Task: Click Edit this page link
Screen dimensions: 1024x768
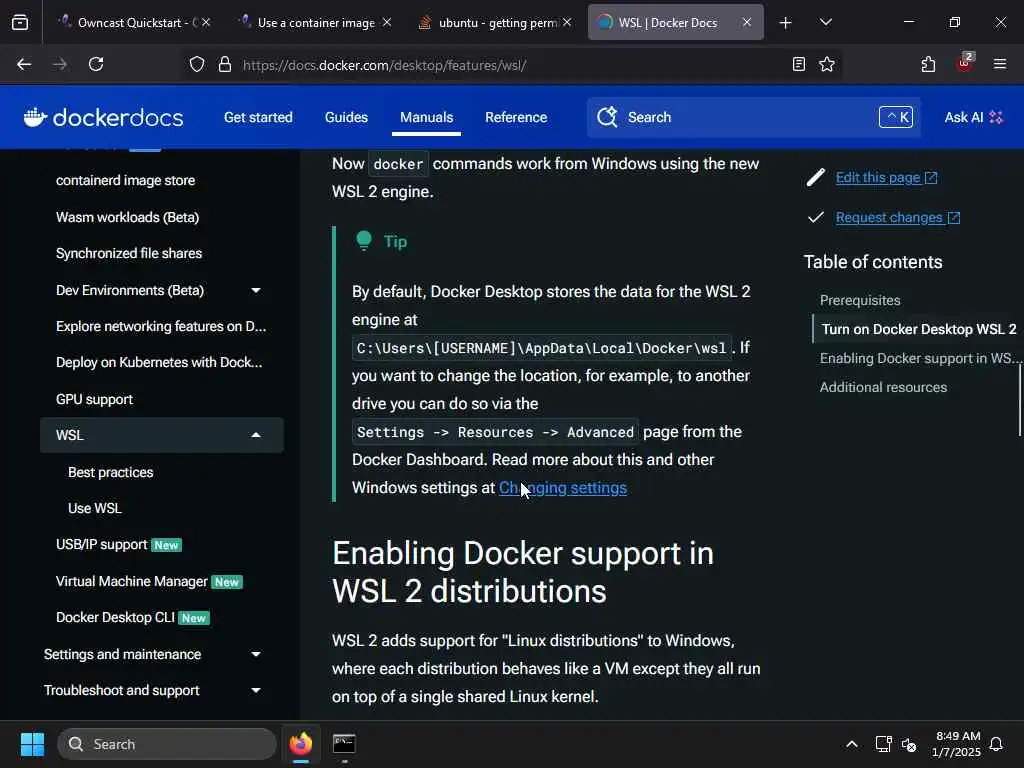Action: click(886, 178)
